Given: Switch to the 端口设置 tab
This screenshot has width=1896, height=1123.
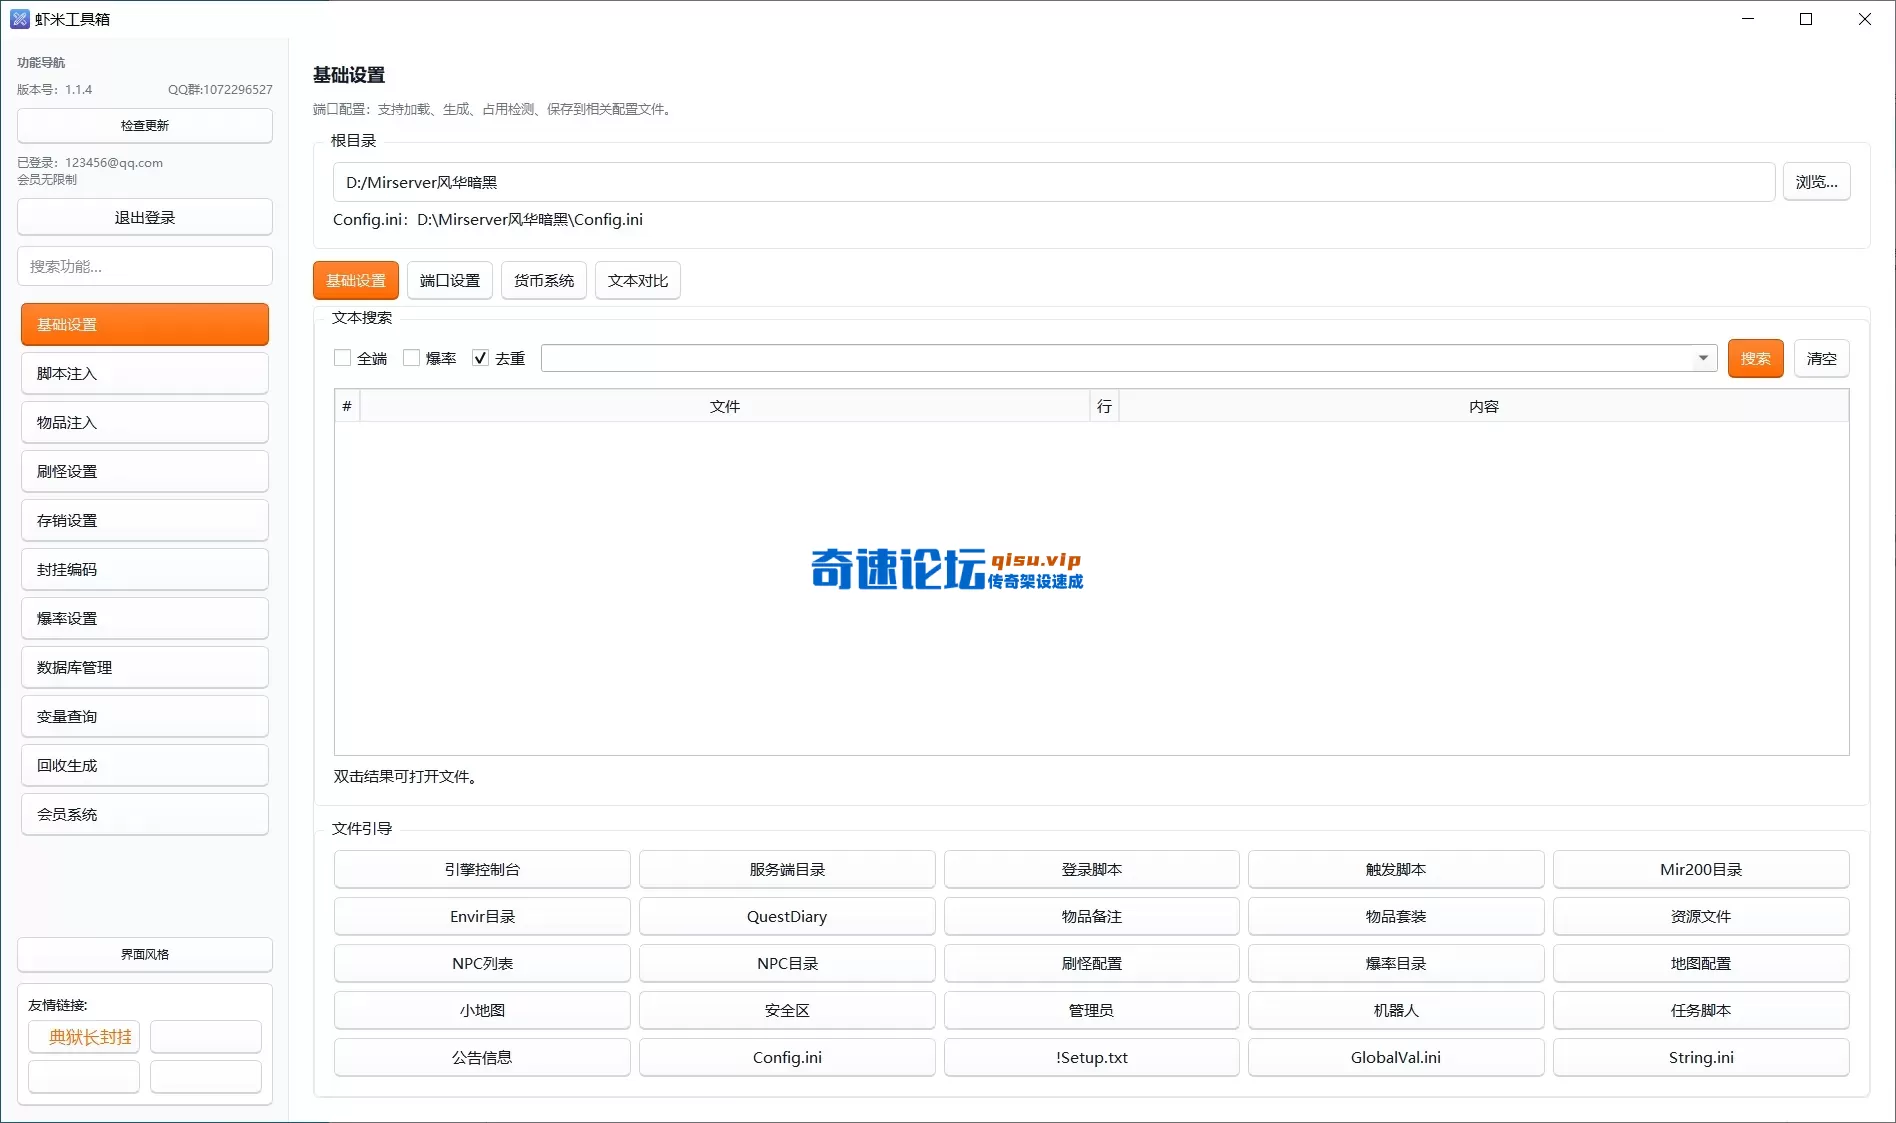Looking at the screenshot, I should click(x=450, y=281).
